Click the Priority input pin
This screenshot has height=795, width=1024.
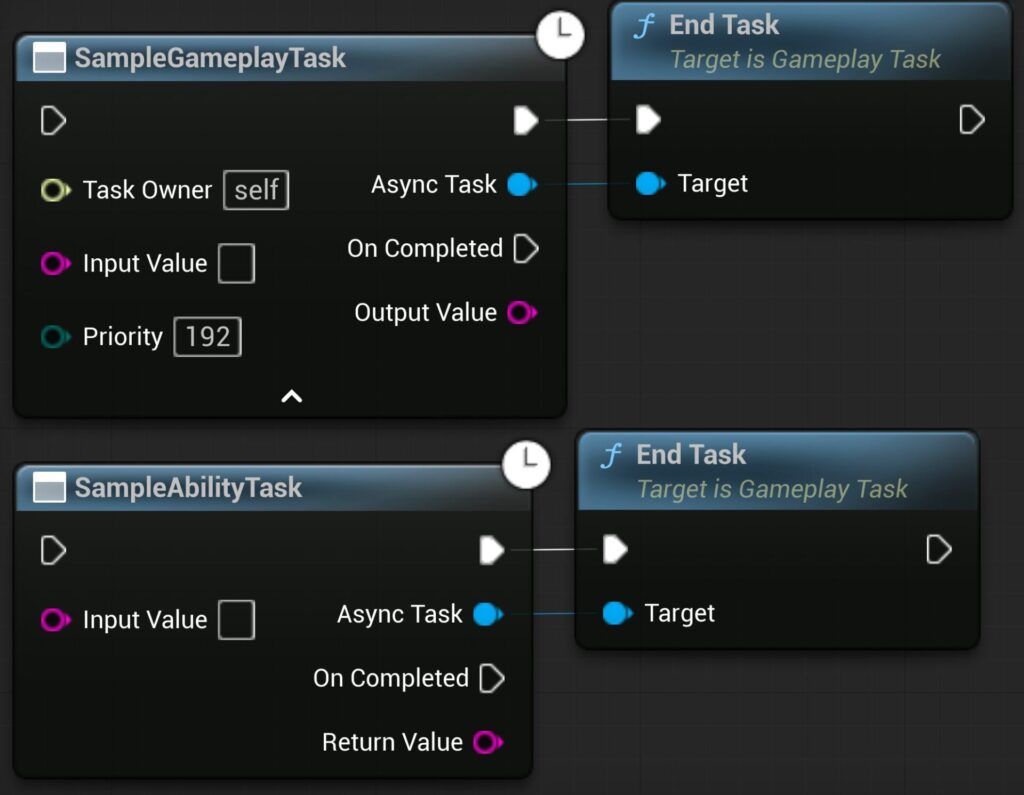click(54, 337)
